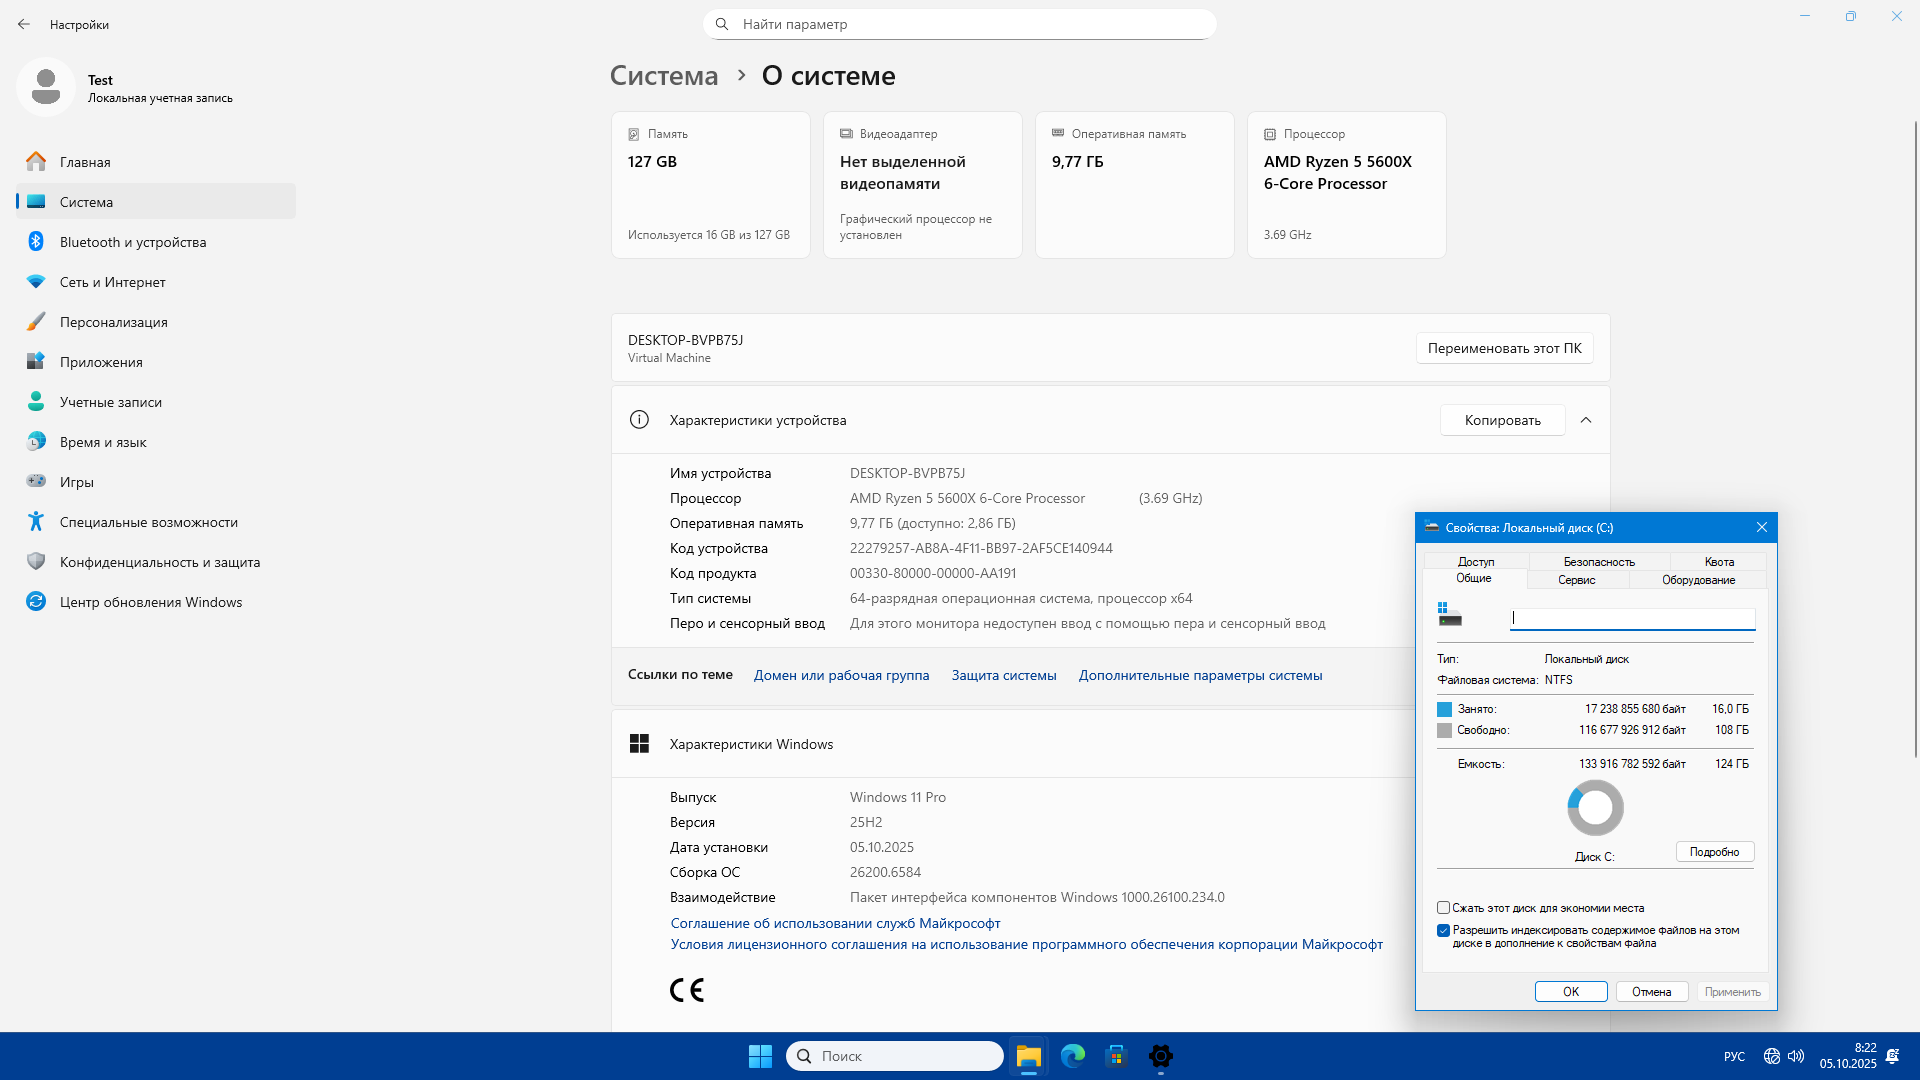Image resolution: width=1920 pixels, height=1080 pixels.
Task: Open the Personalization brush icon
Action: click(x=36, y=322)
